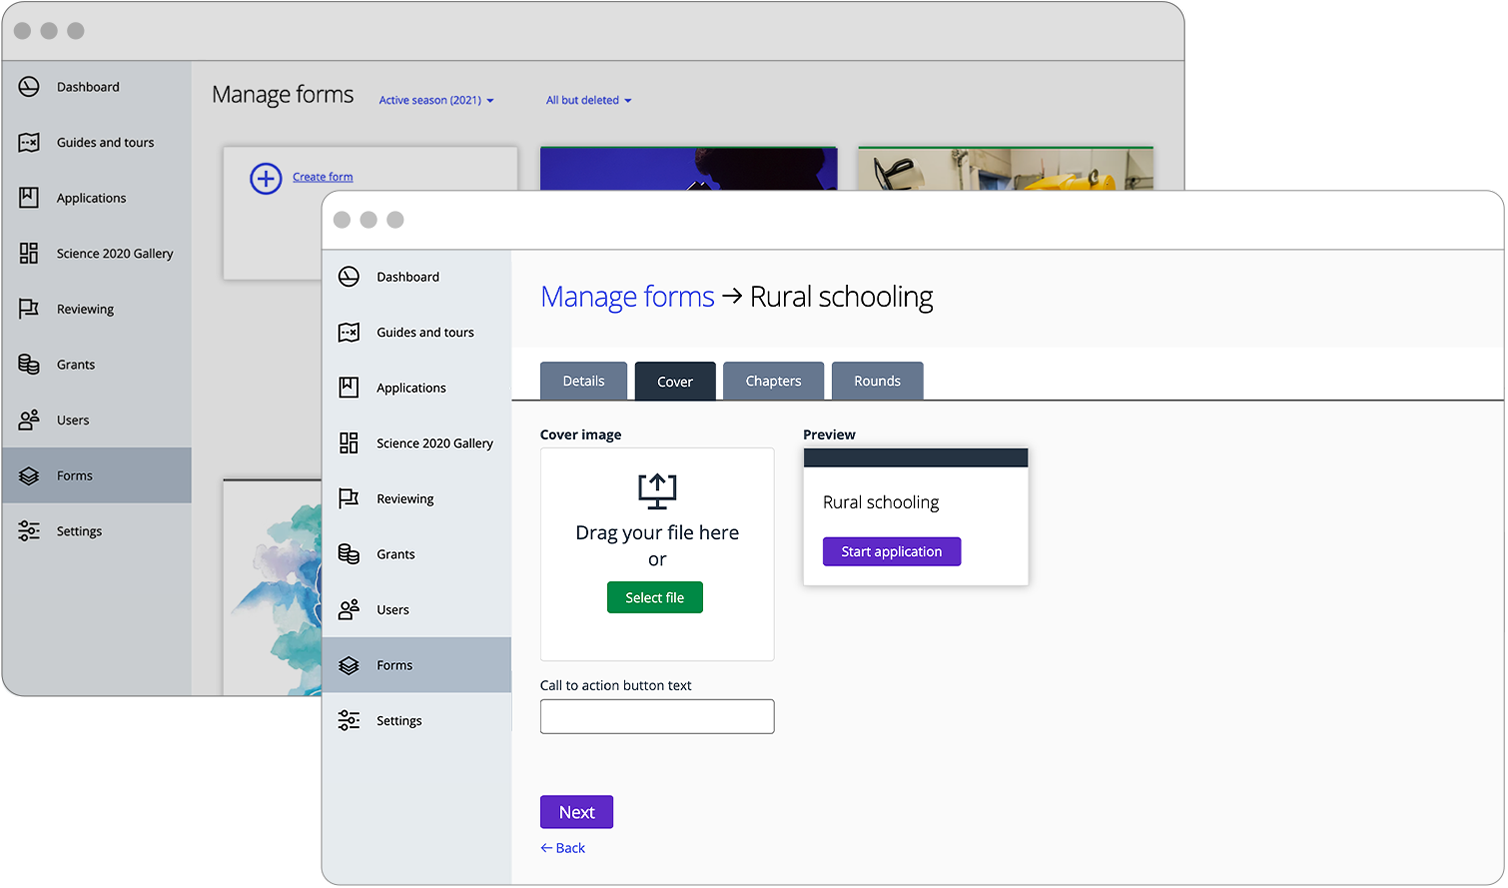Screen dimensions: 1508x888
Task: Click the upload monitor icon in Cover image
Action: [656, 491]
